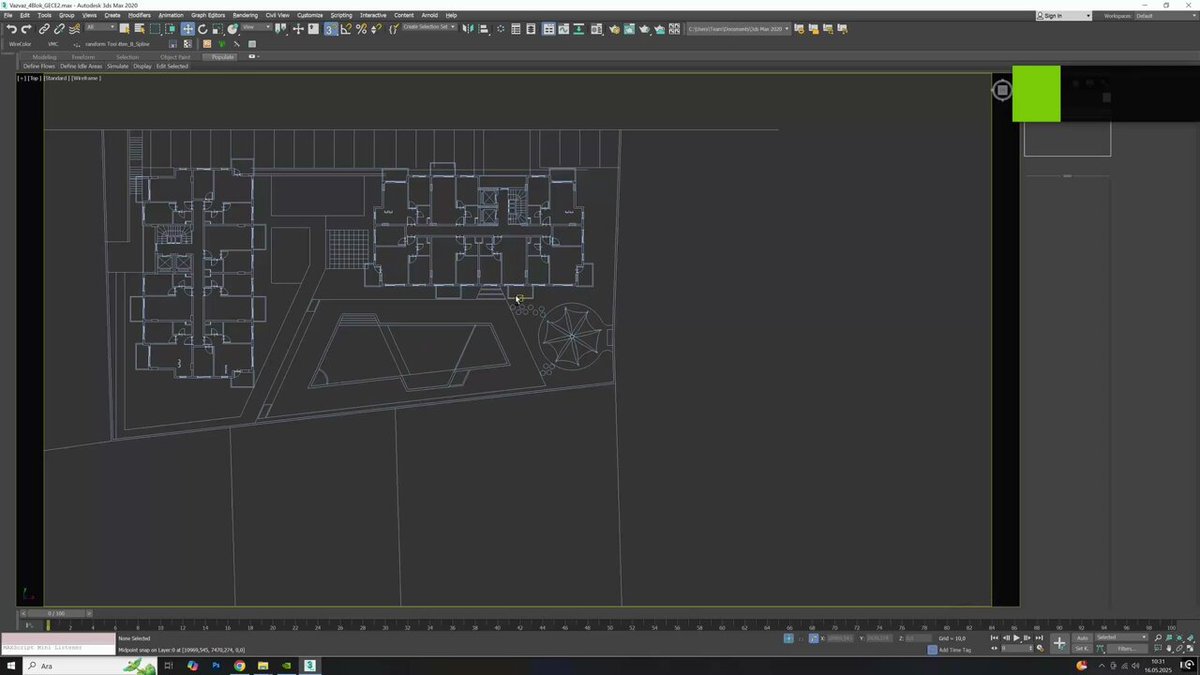Toggle the 3D Snaps button

(x=330, y=29)
